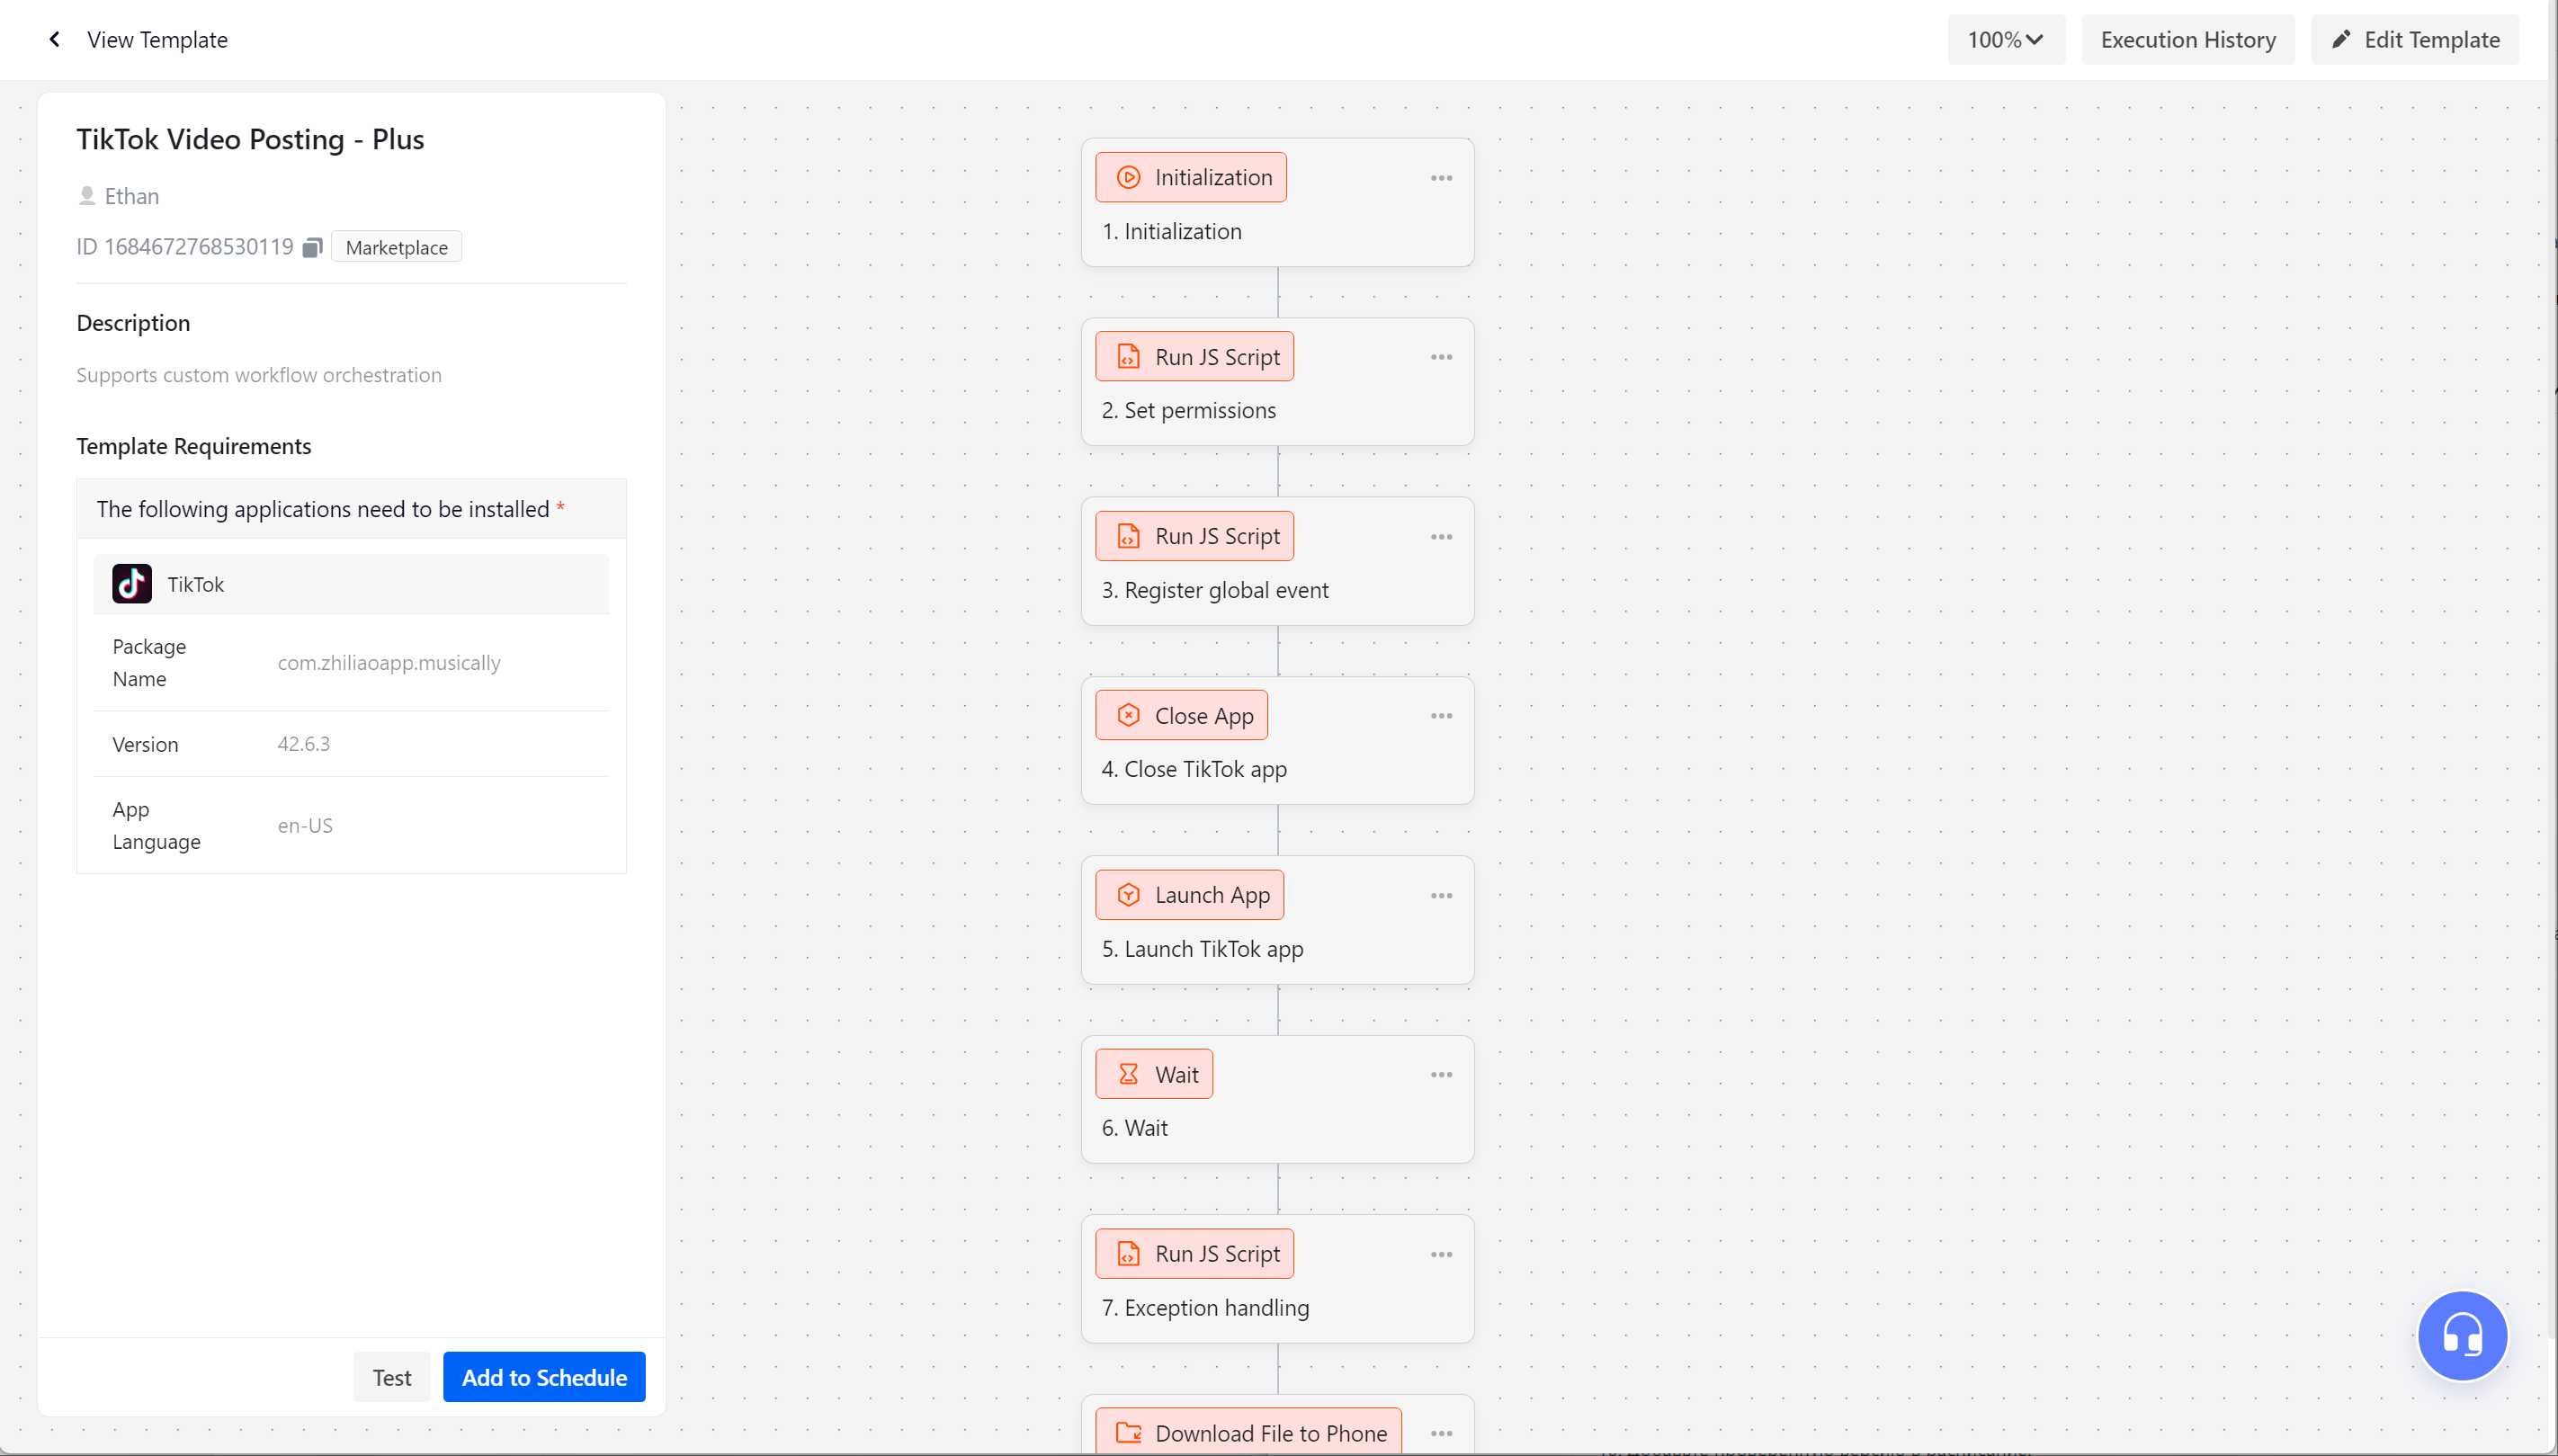Click the Edit Template button
The width and height of the screenshot is (2558, 1456).
tap(2415, 39)
